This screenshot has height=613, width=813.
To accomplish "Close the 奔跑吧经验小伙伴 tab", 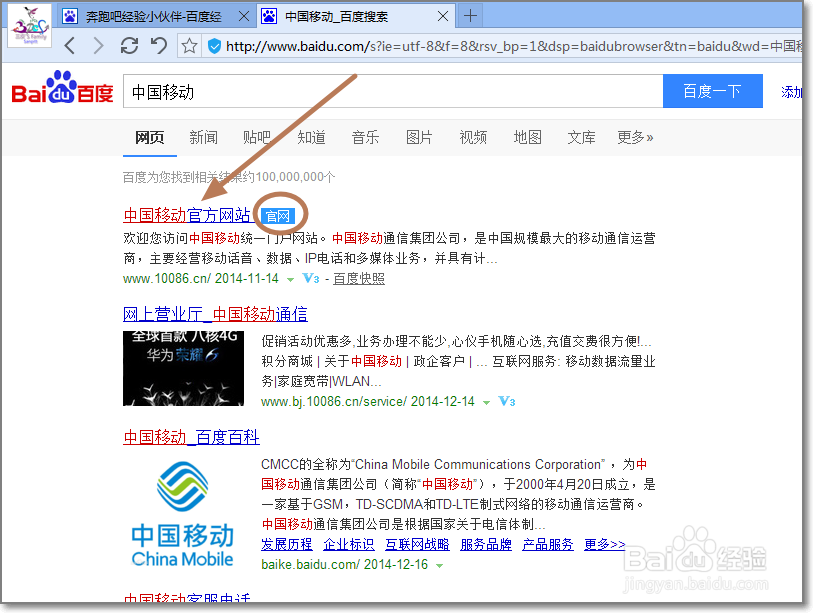I will (x=244, y=17).
